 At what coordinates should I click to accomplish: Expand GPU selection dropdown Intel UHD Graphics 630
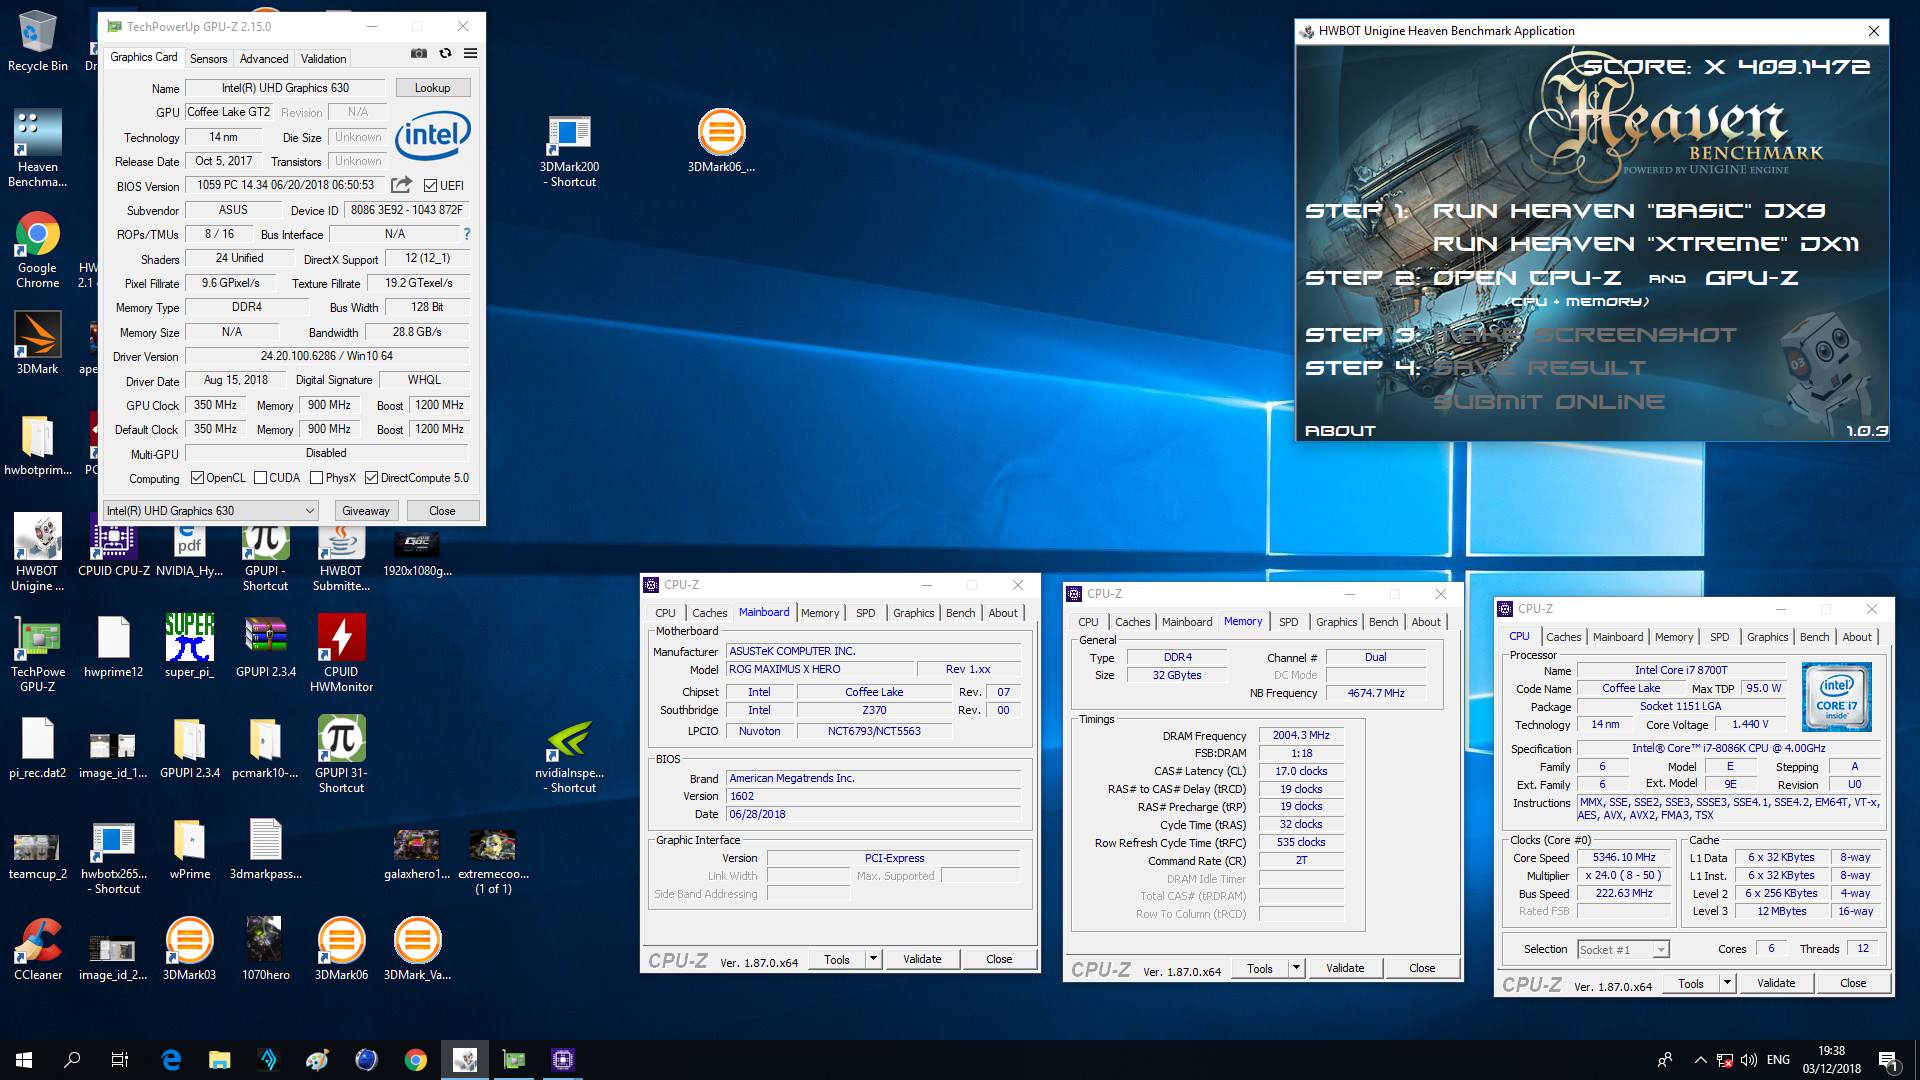tap(211, 511)
